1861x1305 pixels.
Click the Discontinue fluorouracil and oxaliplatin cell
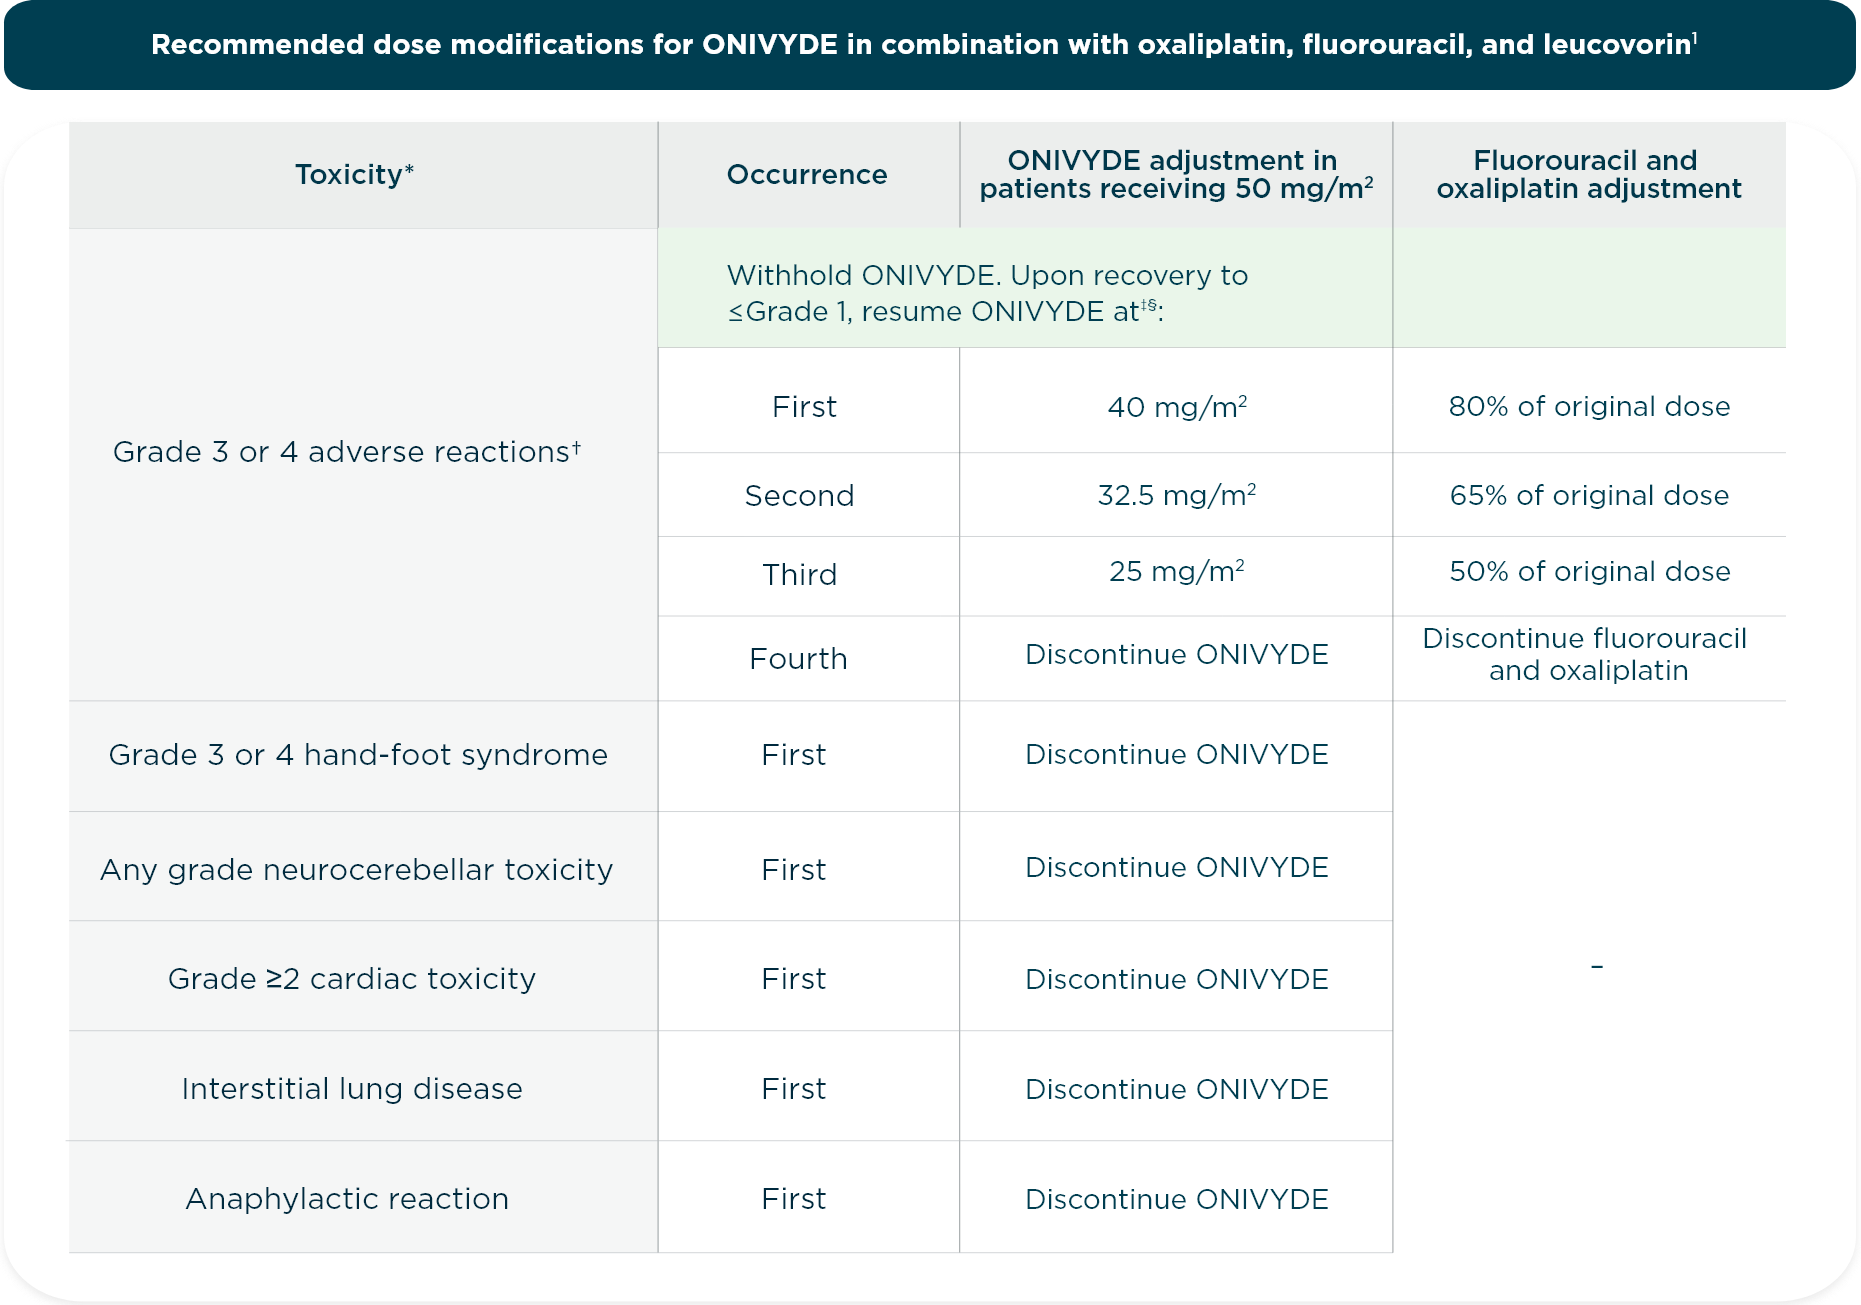click(1590, 655)
